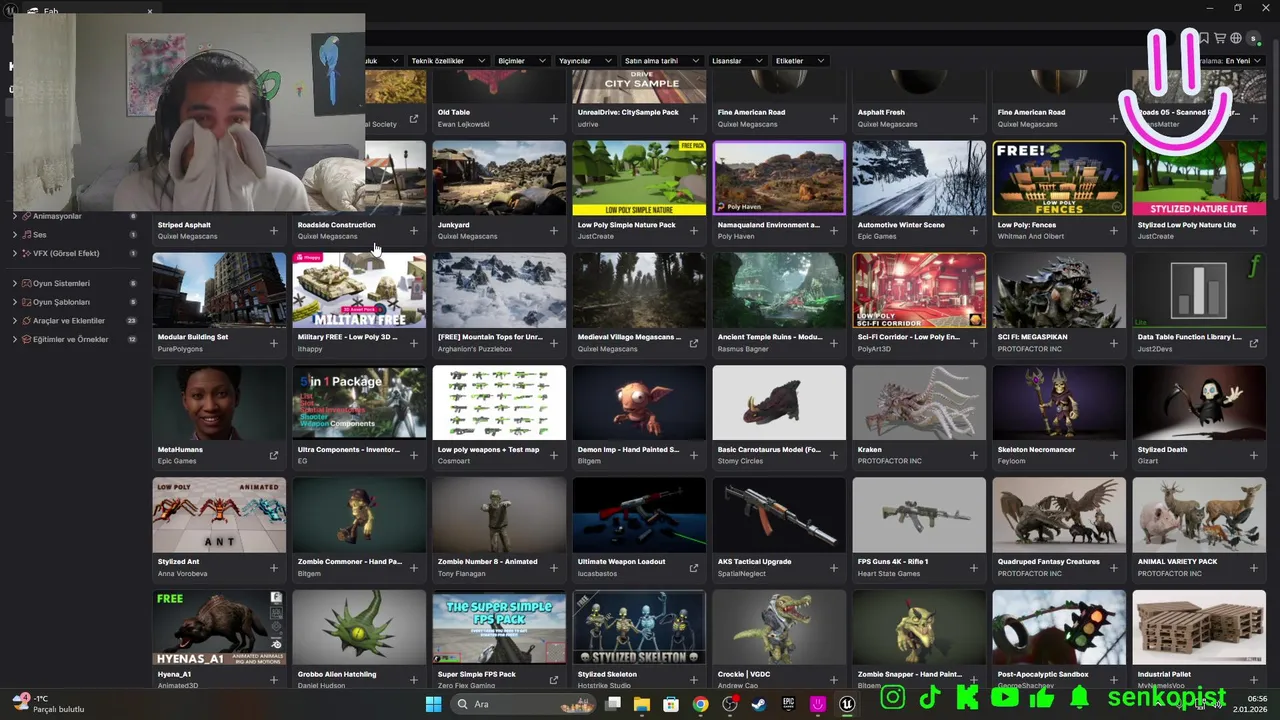Viewport: 1280px width, 720px height.
Task: Add Skeleton Necromancer with plus icon
Action: 1114,455
